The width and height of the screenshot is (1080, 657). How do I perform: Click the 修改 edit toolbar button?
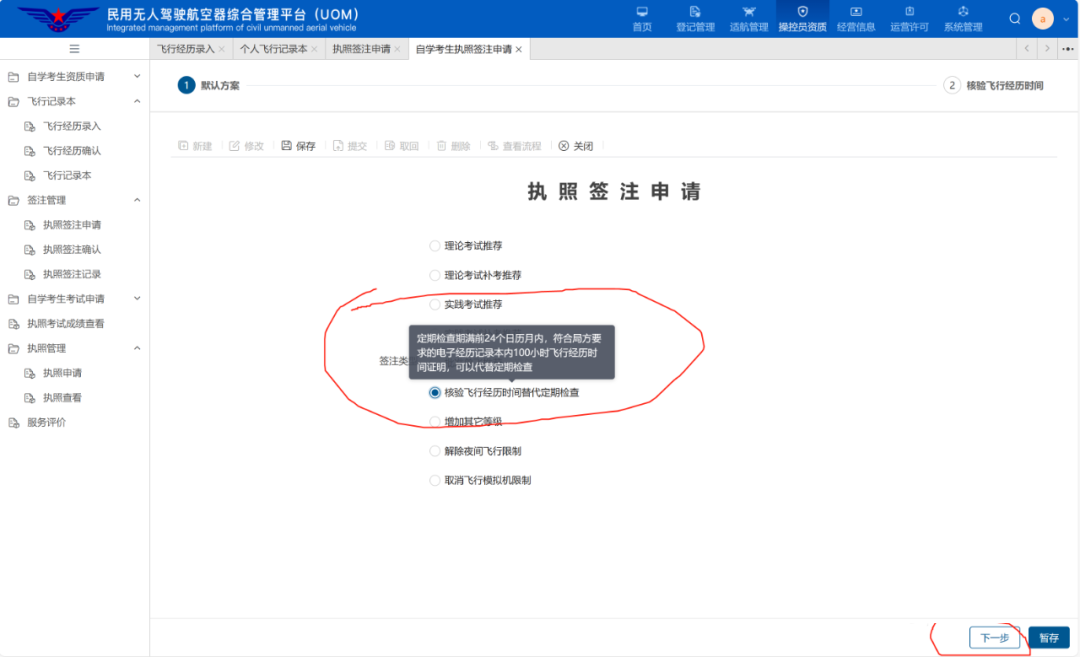[x=247, y=146]
